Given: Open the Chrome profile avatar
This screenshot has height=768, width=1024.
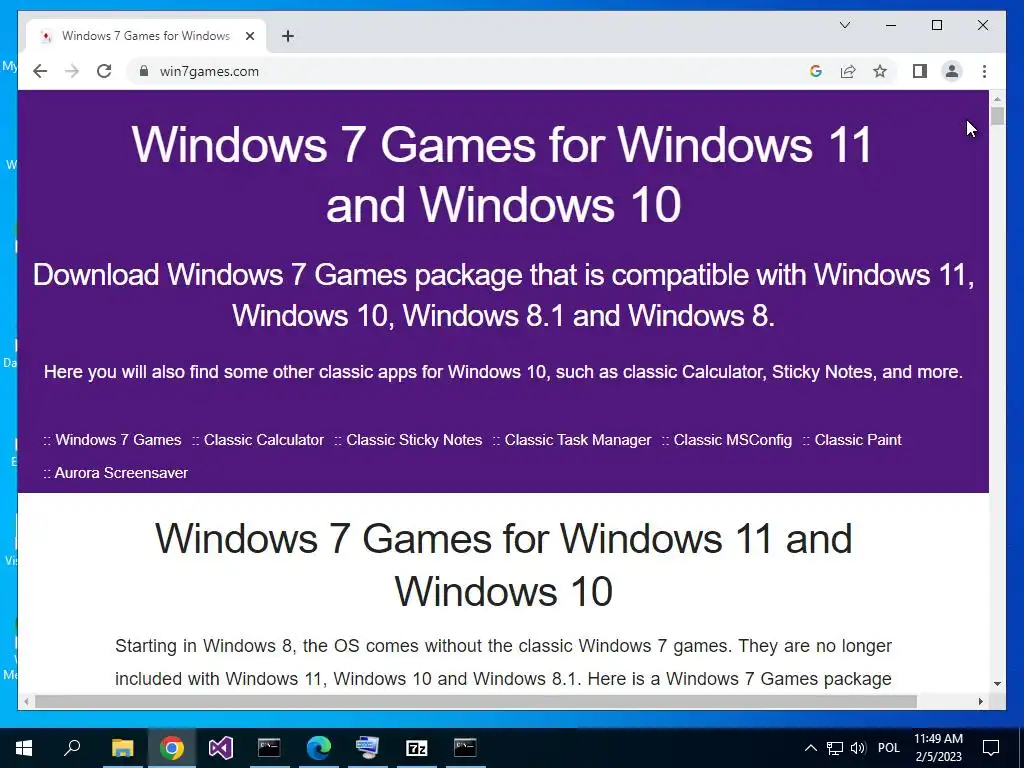Looking at the screenshot, I should click(x=952, y=71).
